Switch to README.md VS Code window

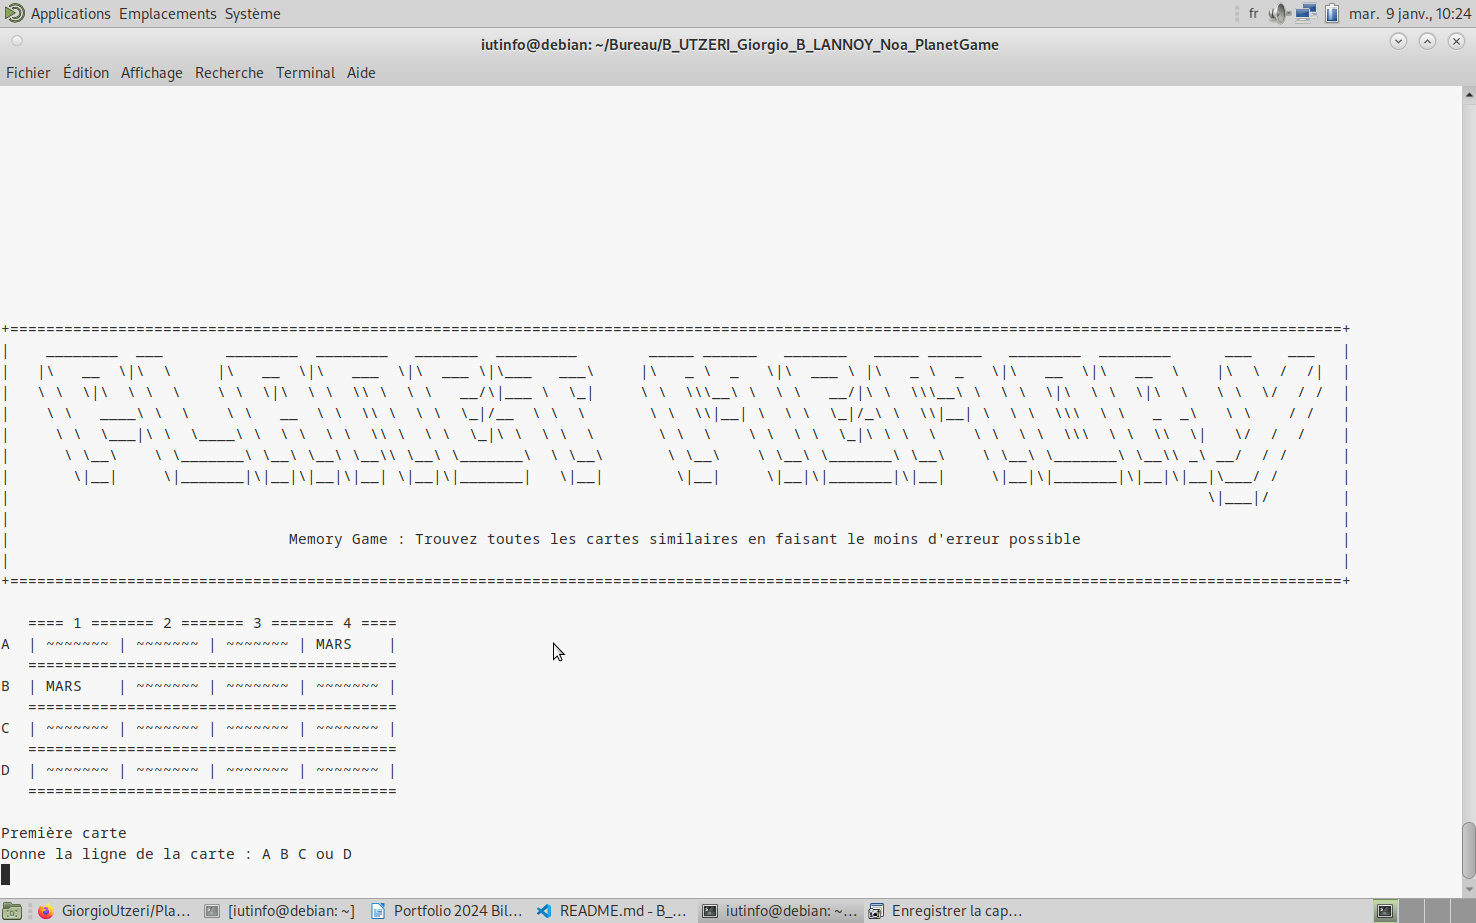pos(612,911)
